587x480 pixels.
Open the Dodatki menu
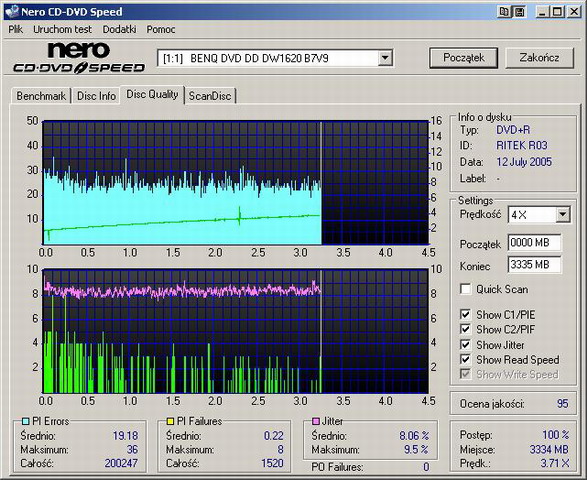pos(119,29)
